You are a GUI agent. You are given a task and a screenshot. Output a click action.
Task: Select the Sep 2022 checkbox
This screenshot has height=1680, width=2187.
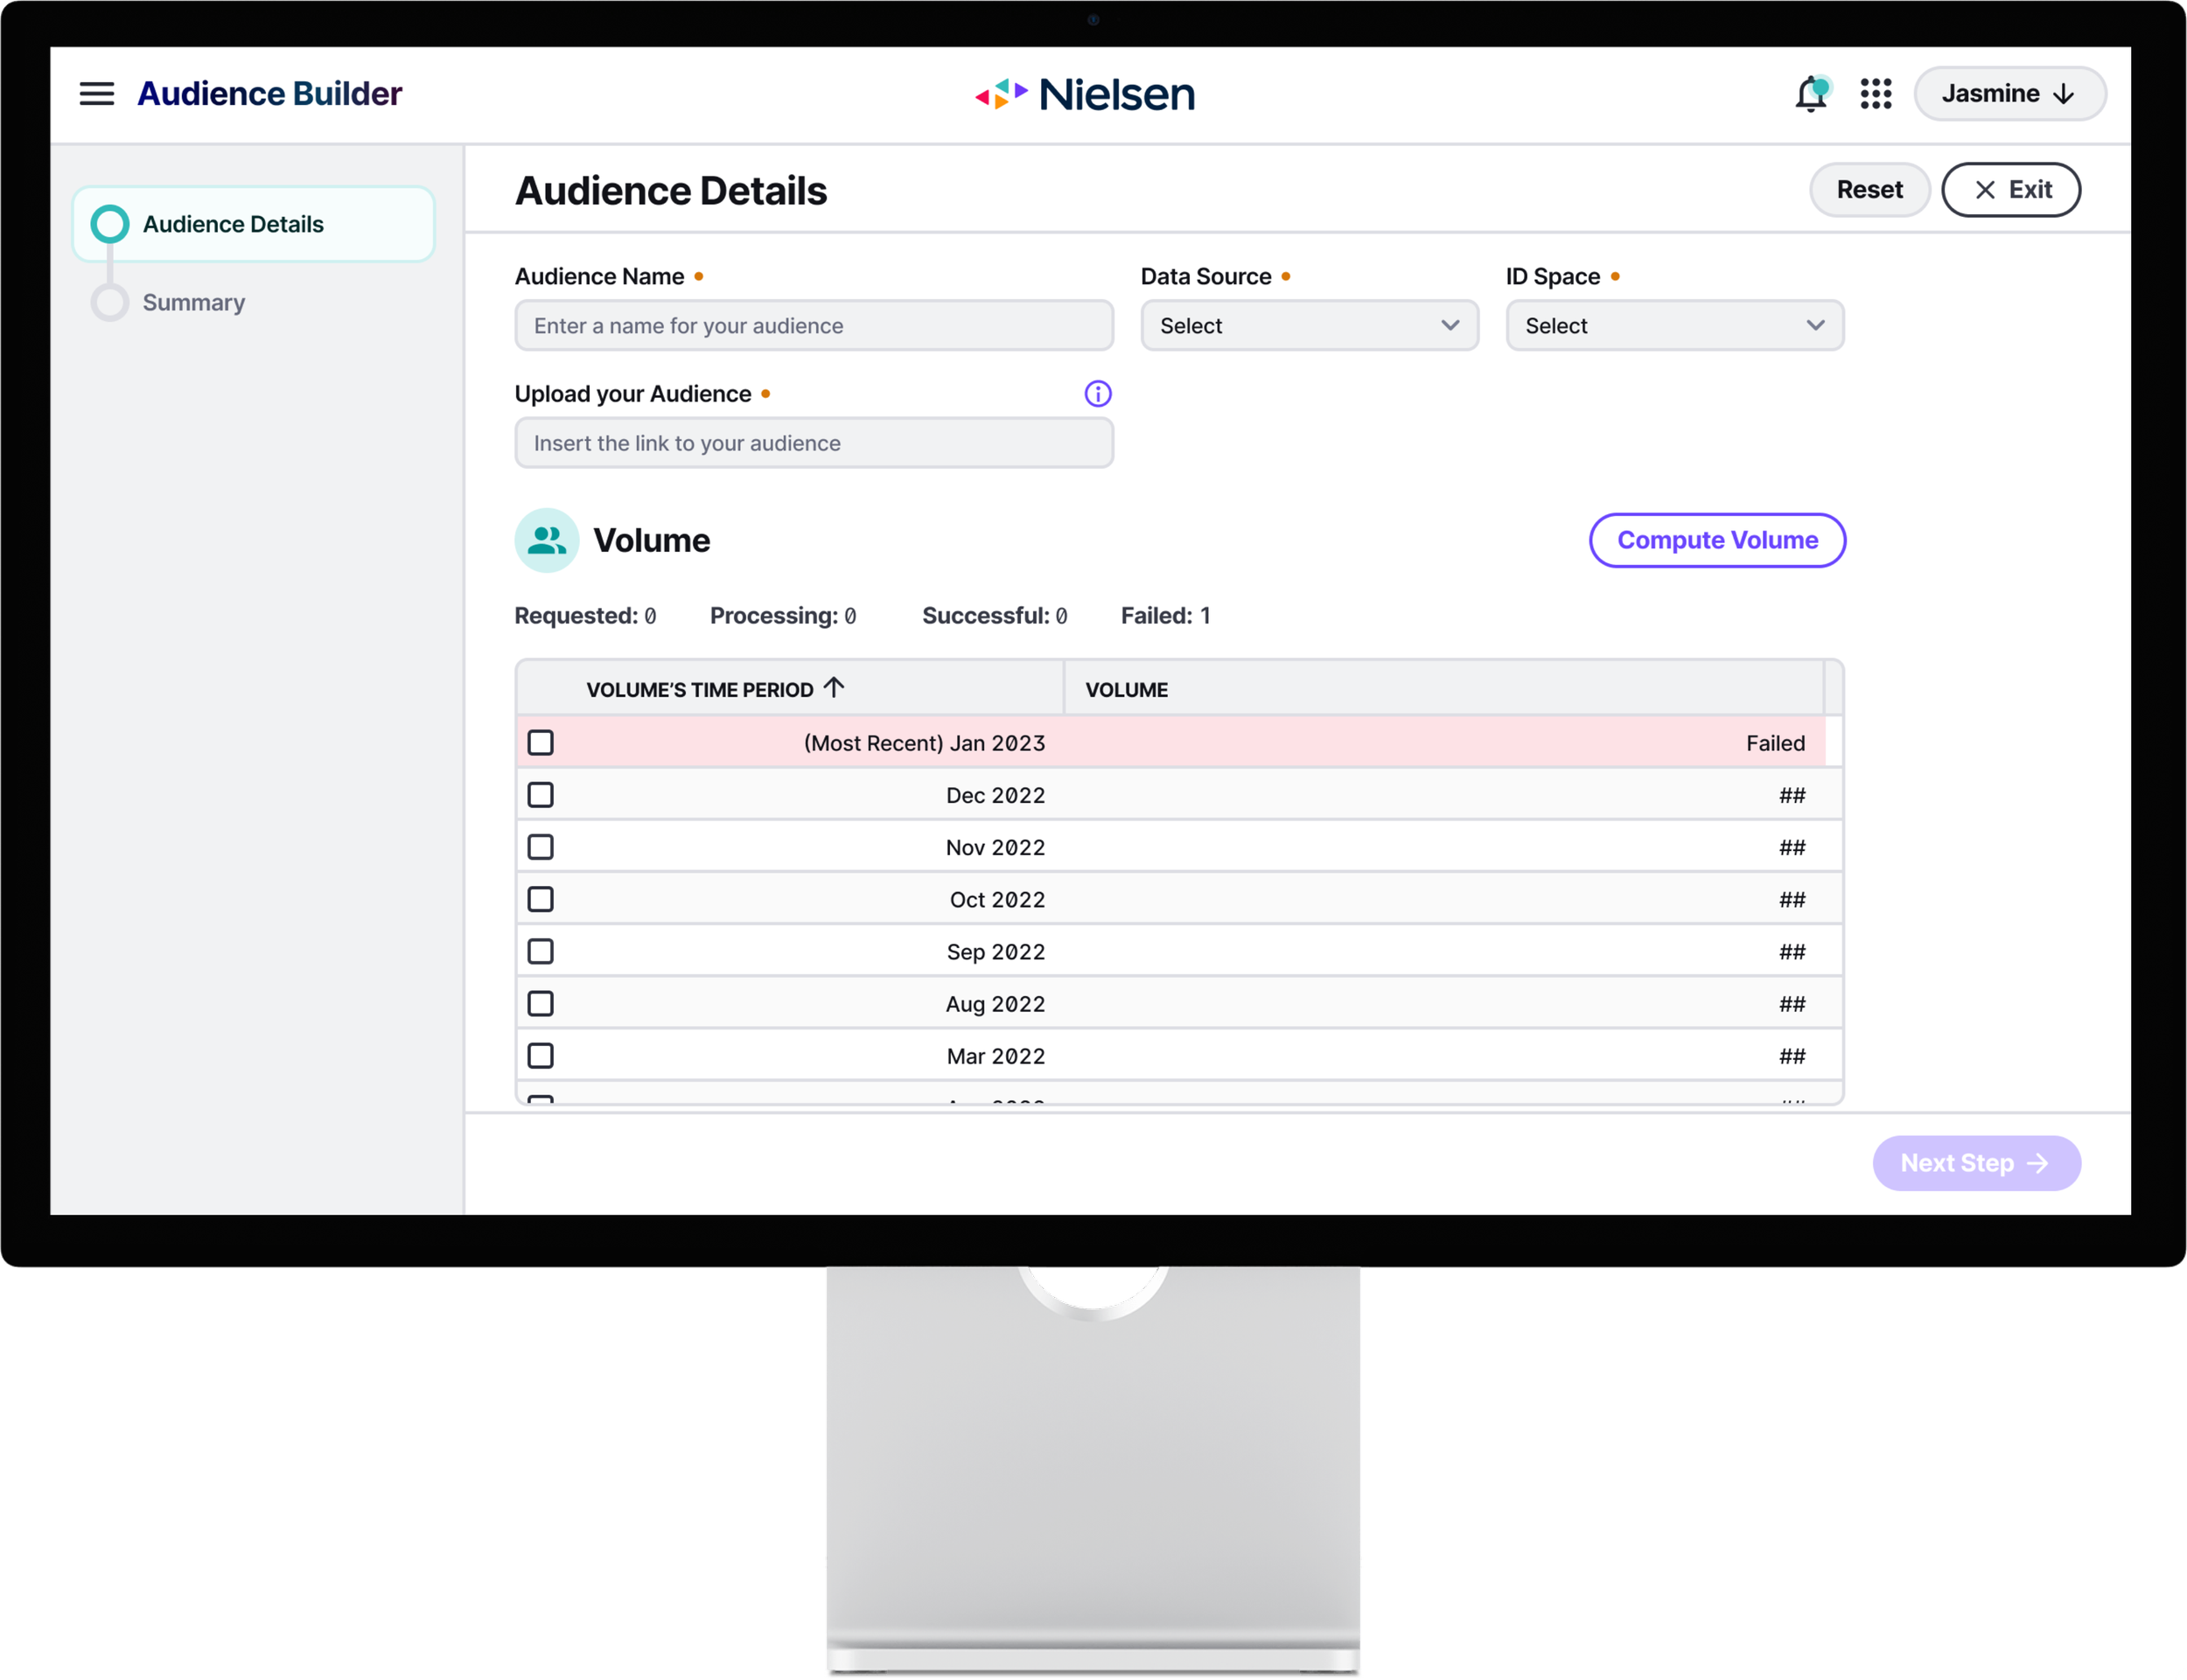(x=541, y=951)
